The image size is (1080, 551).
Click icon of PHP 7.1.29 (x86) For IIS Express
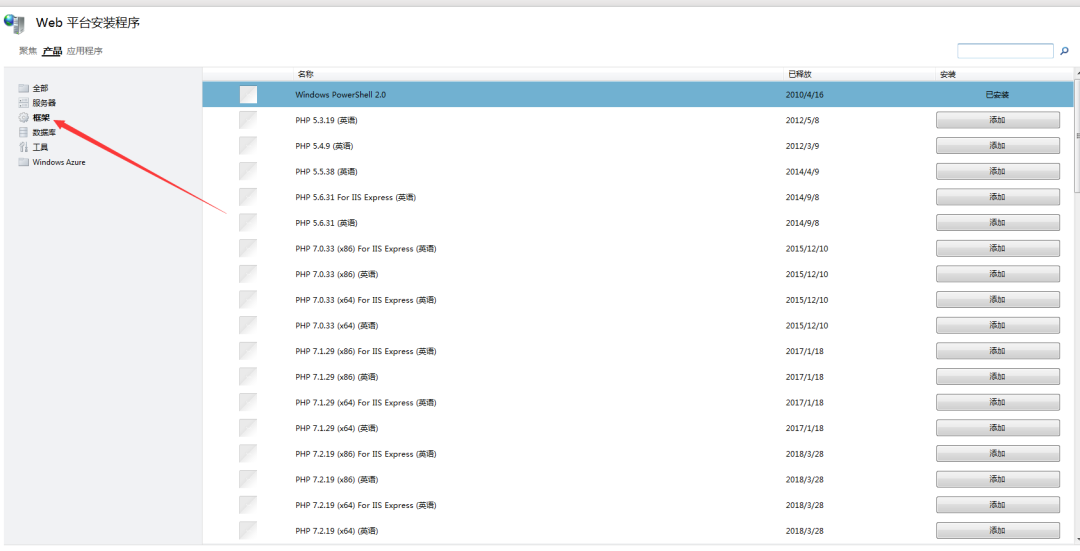click(x=248, y=351)
